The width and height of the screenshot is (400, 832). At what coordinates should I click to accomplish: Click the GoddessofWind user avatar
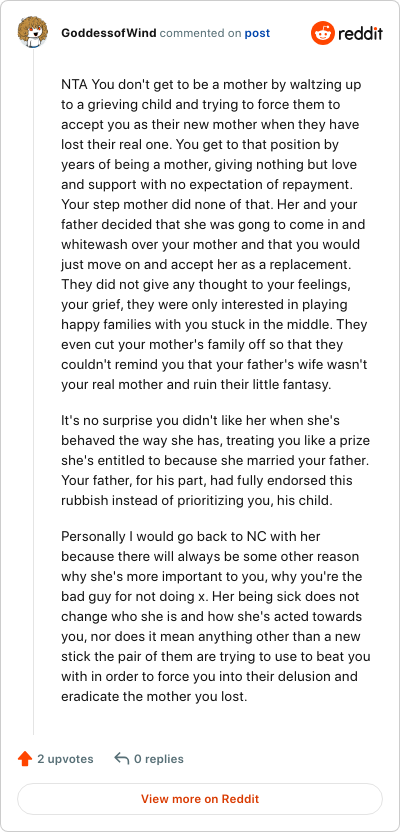pyautogui.click(x=33, y=32)
